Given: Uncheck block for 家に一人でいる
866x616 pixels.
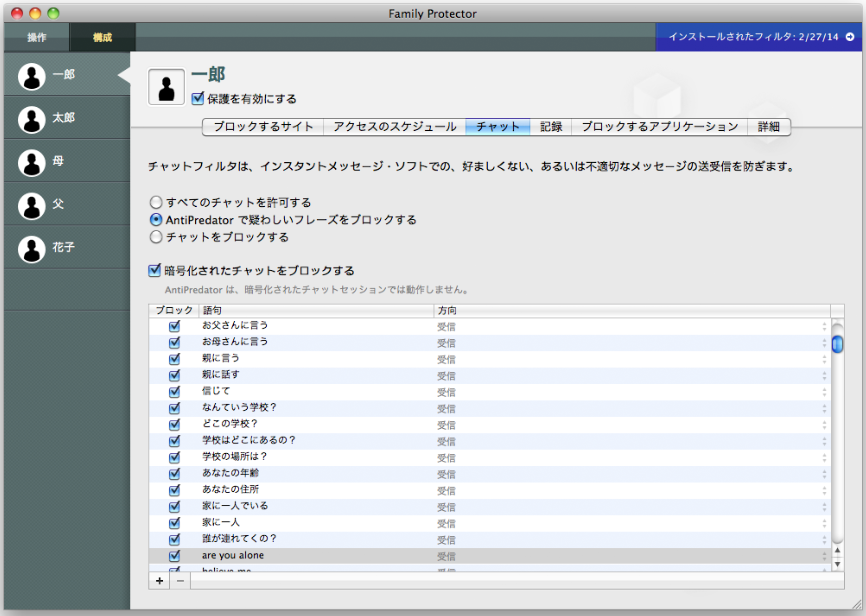Looking at the screenshot, I should pos(175,507).
